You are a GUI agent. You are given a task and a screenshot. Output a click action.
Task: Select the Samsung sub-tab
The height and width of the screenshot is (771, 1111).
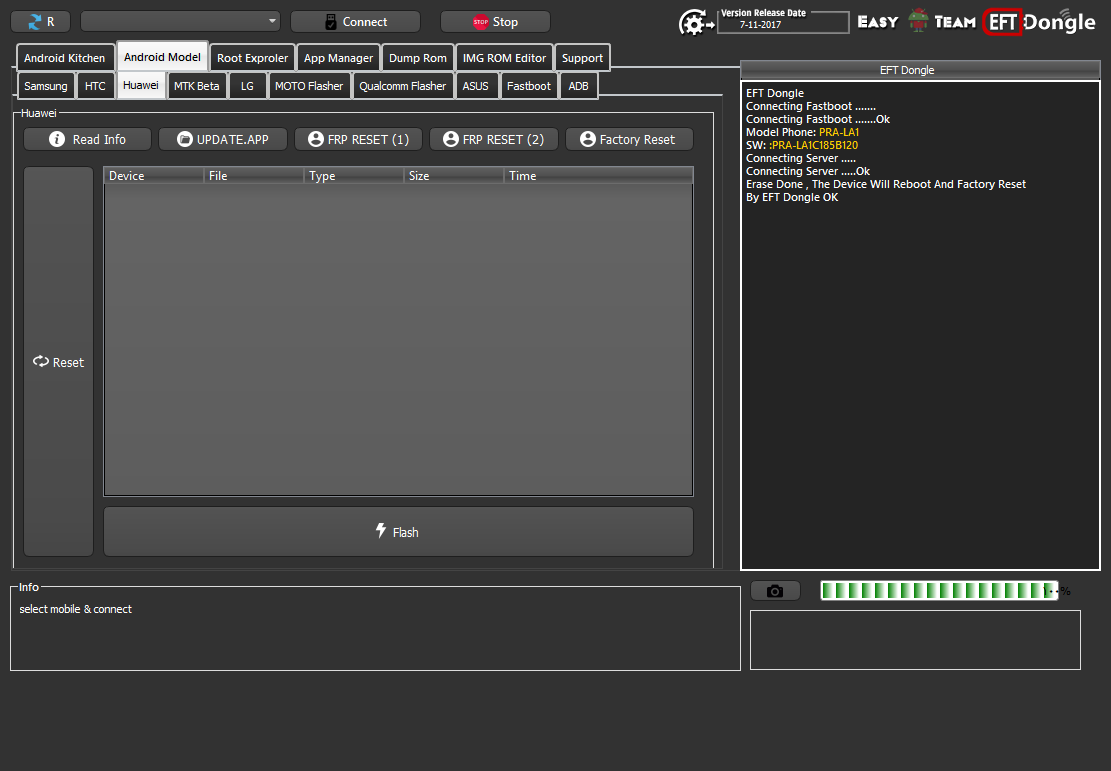click(45, 86)
